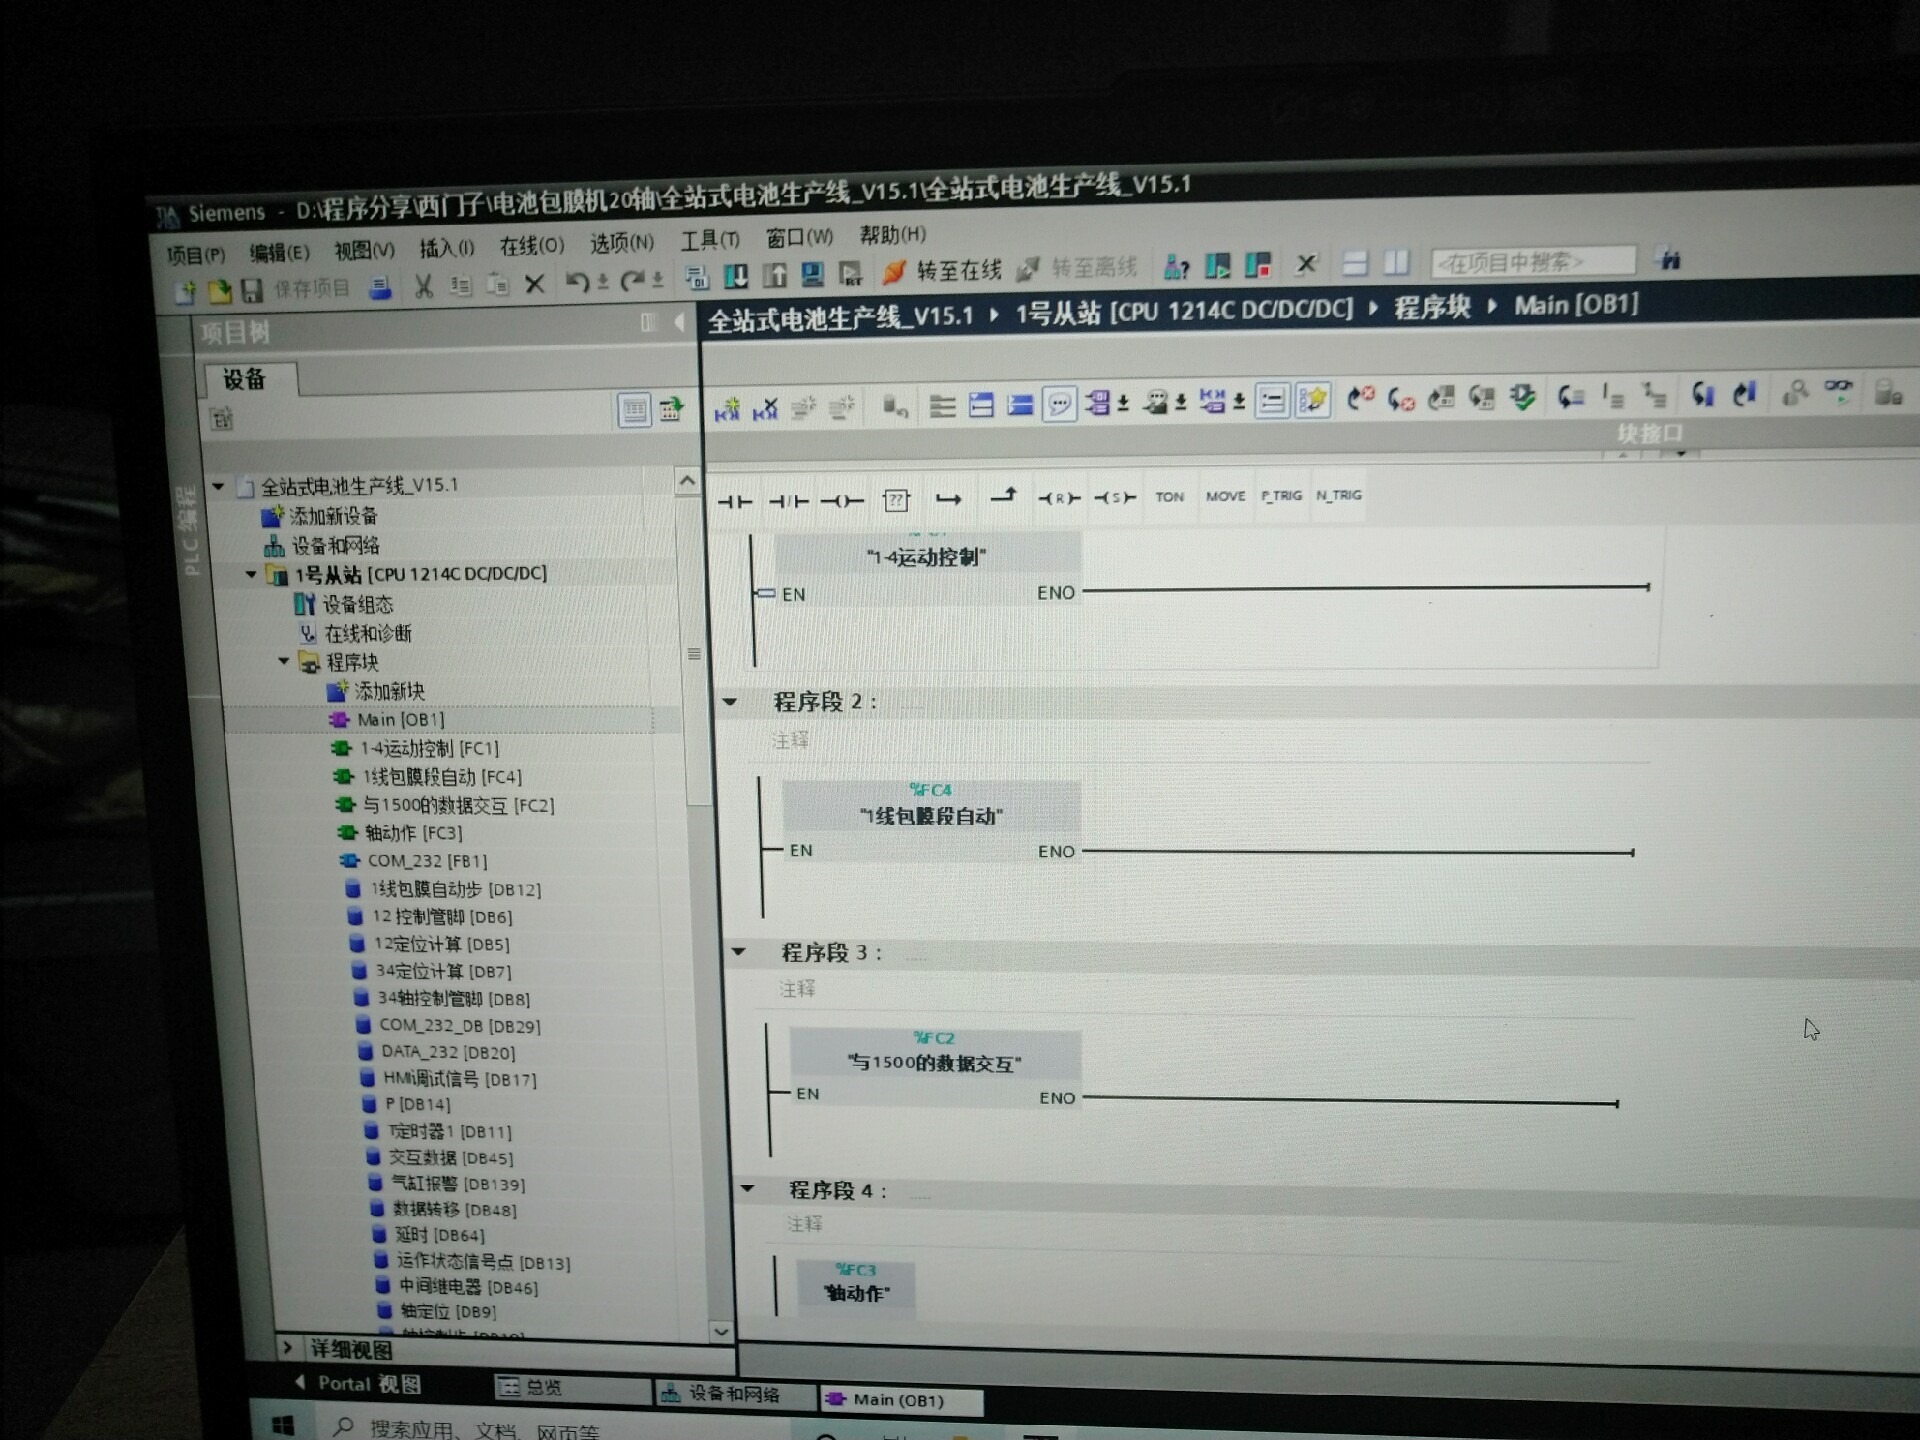Insert a reset coil (R) instruction
The height and width of the screenshot is (1440, 1920).
(1059, 498)
